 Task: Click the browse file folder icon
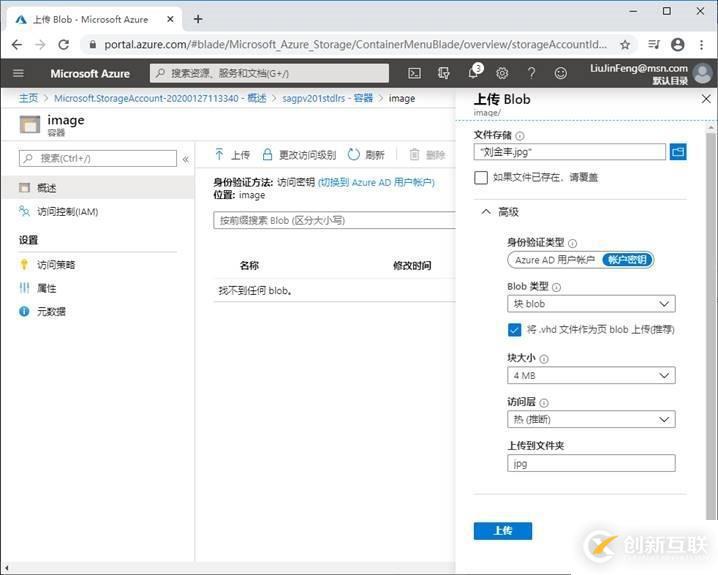pos(678,152)
